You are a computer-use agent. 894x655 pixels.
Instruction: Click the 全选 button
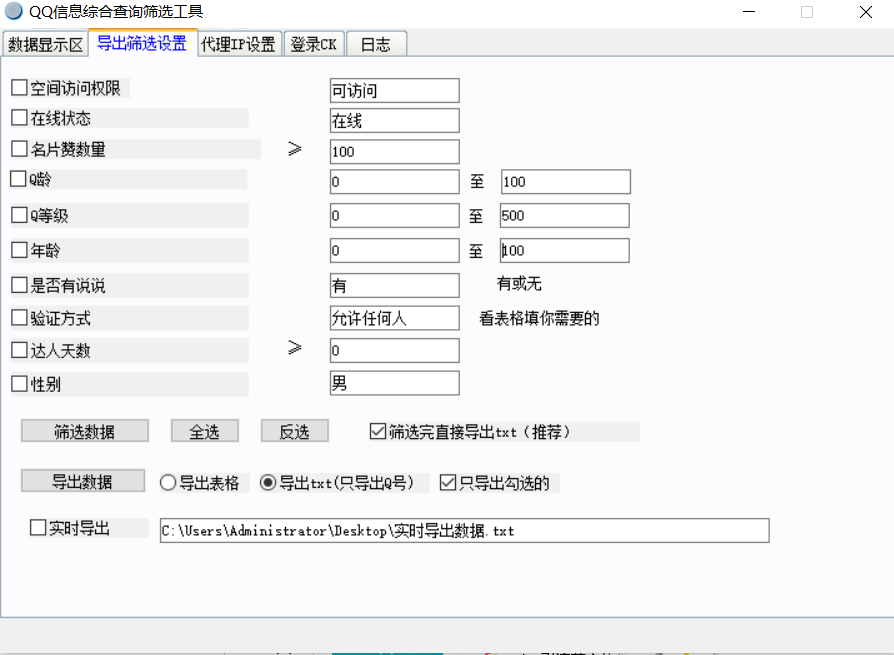pyautogui.click(x=204, y=431)
